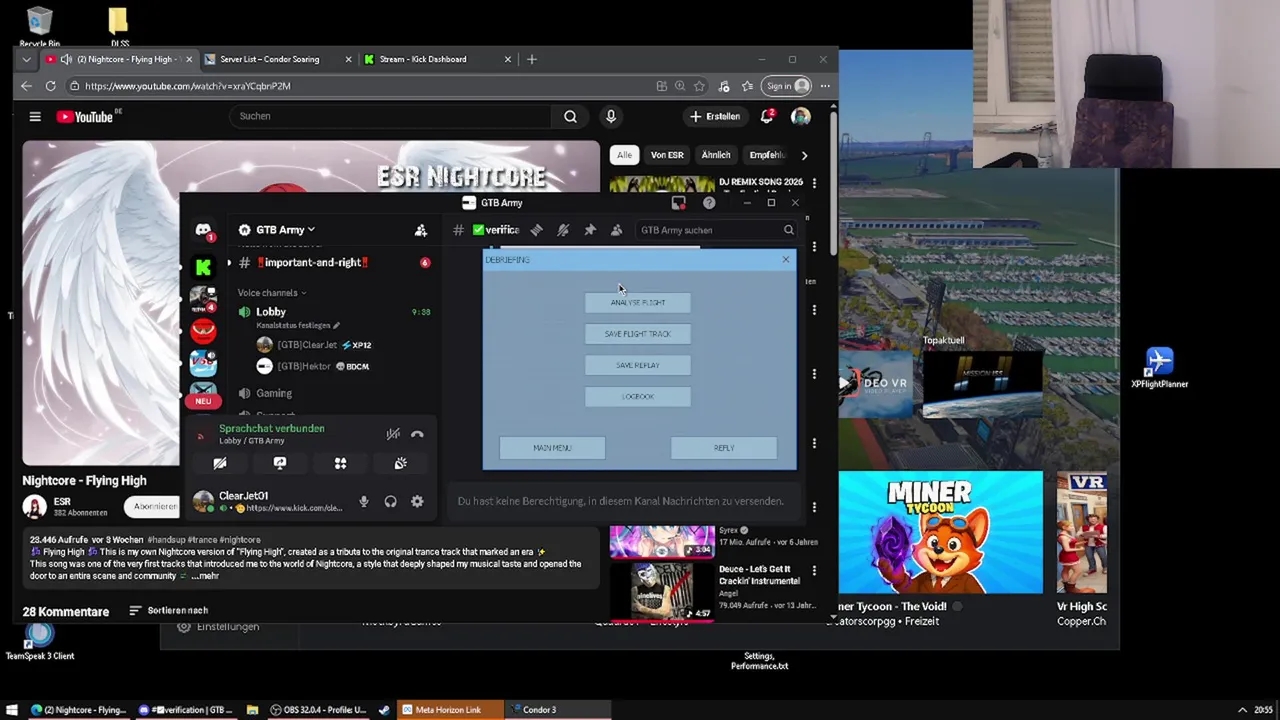Click the browser back arrow
Image resolution: width=1280 pixels, height=720 pixels.
(x=26, y=86)
